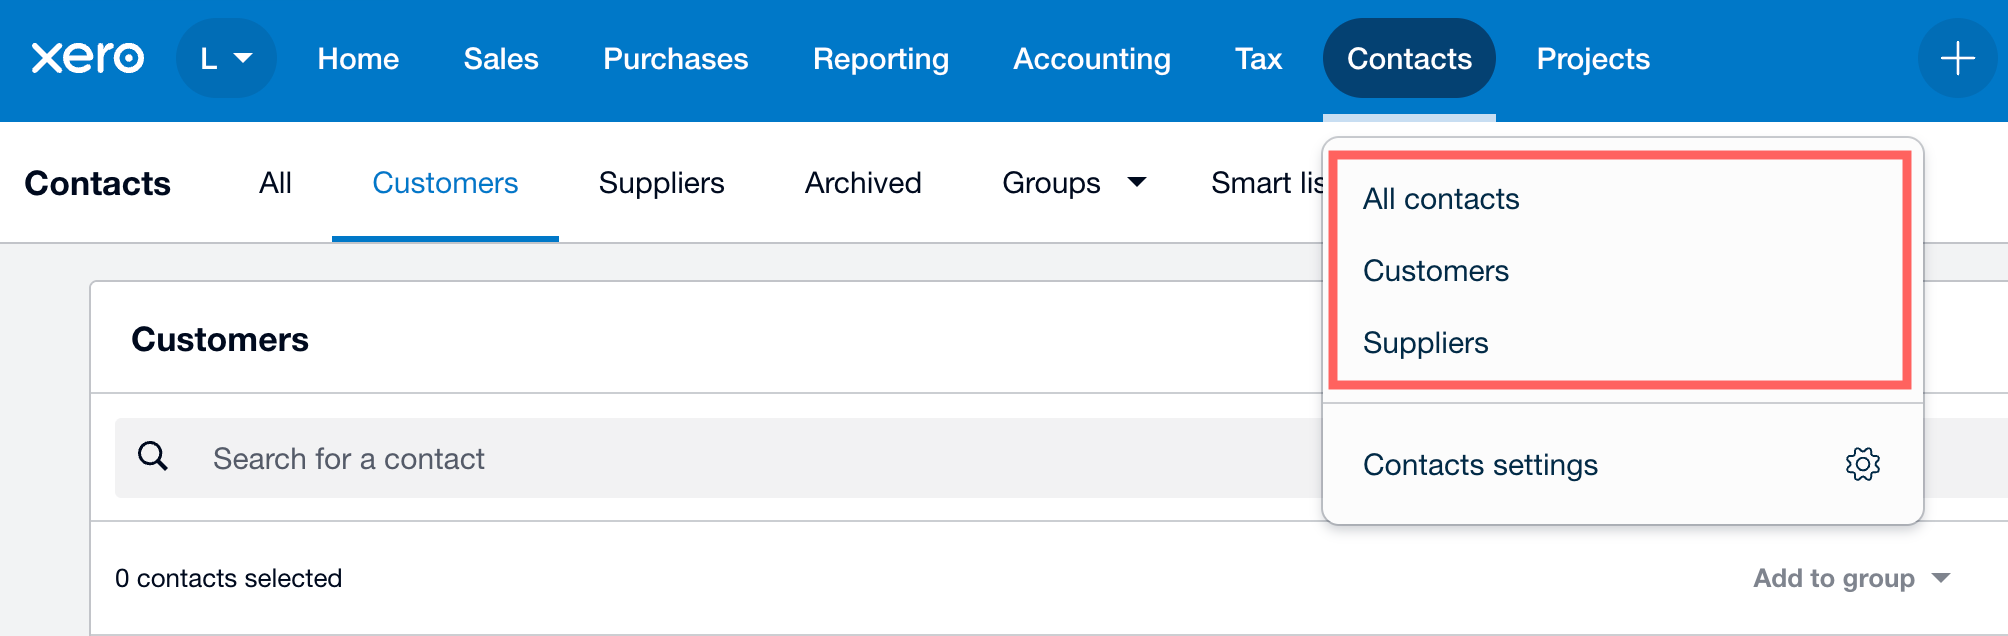
Task: Select All contacts from the dropdown menu
Action: (x=1440, y=199)
